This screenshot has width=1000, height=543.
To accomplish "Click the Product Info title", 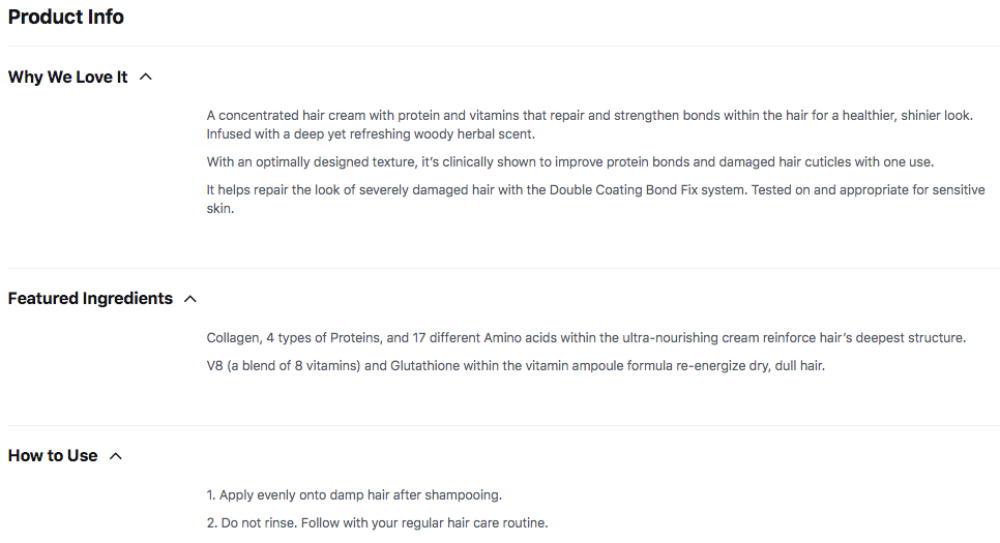I will tap(66, 17).
